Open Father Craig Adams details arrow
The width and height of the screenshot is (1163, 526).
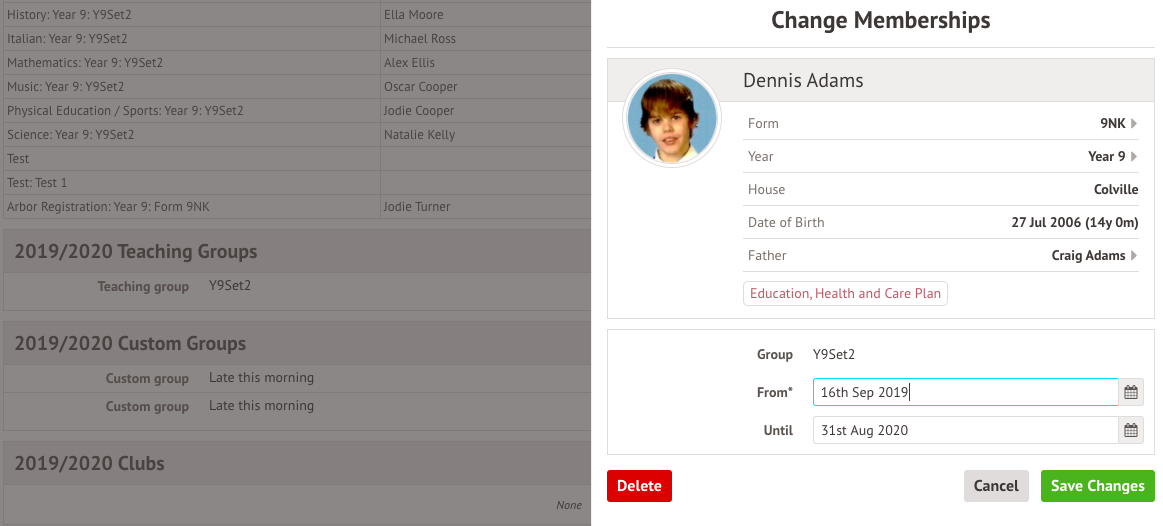click(1134, 256)
